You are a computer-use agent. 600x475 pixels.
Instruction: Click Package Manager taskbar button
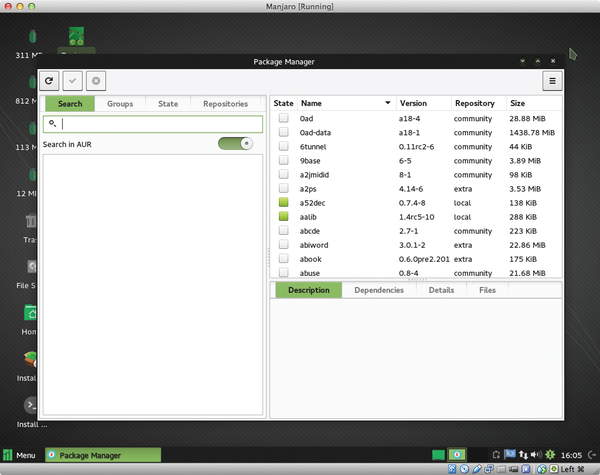pyautogui.click(x=103, y=455)
